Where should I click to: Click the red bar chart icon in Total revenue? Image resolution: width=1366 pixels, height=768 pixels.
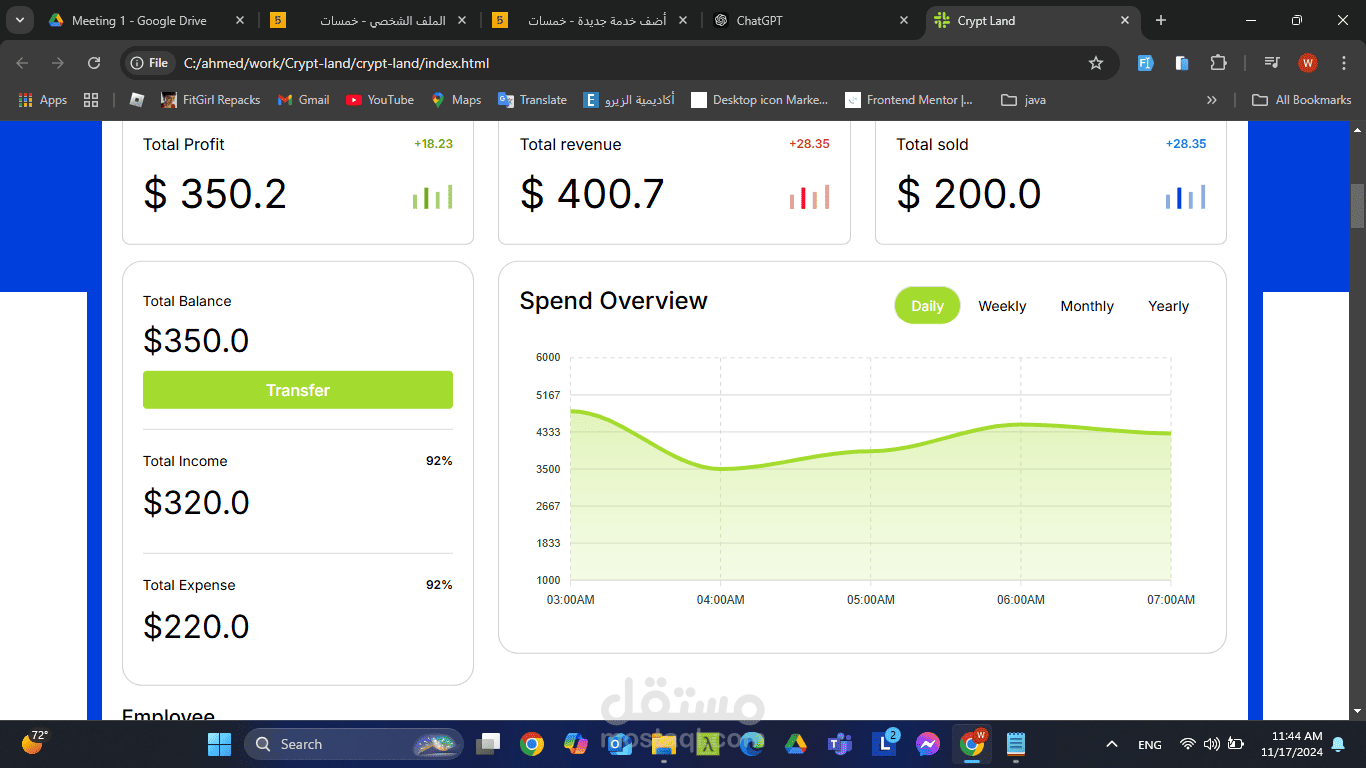pos(809,196)
